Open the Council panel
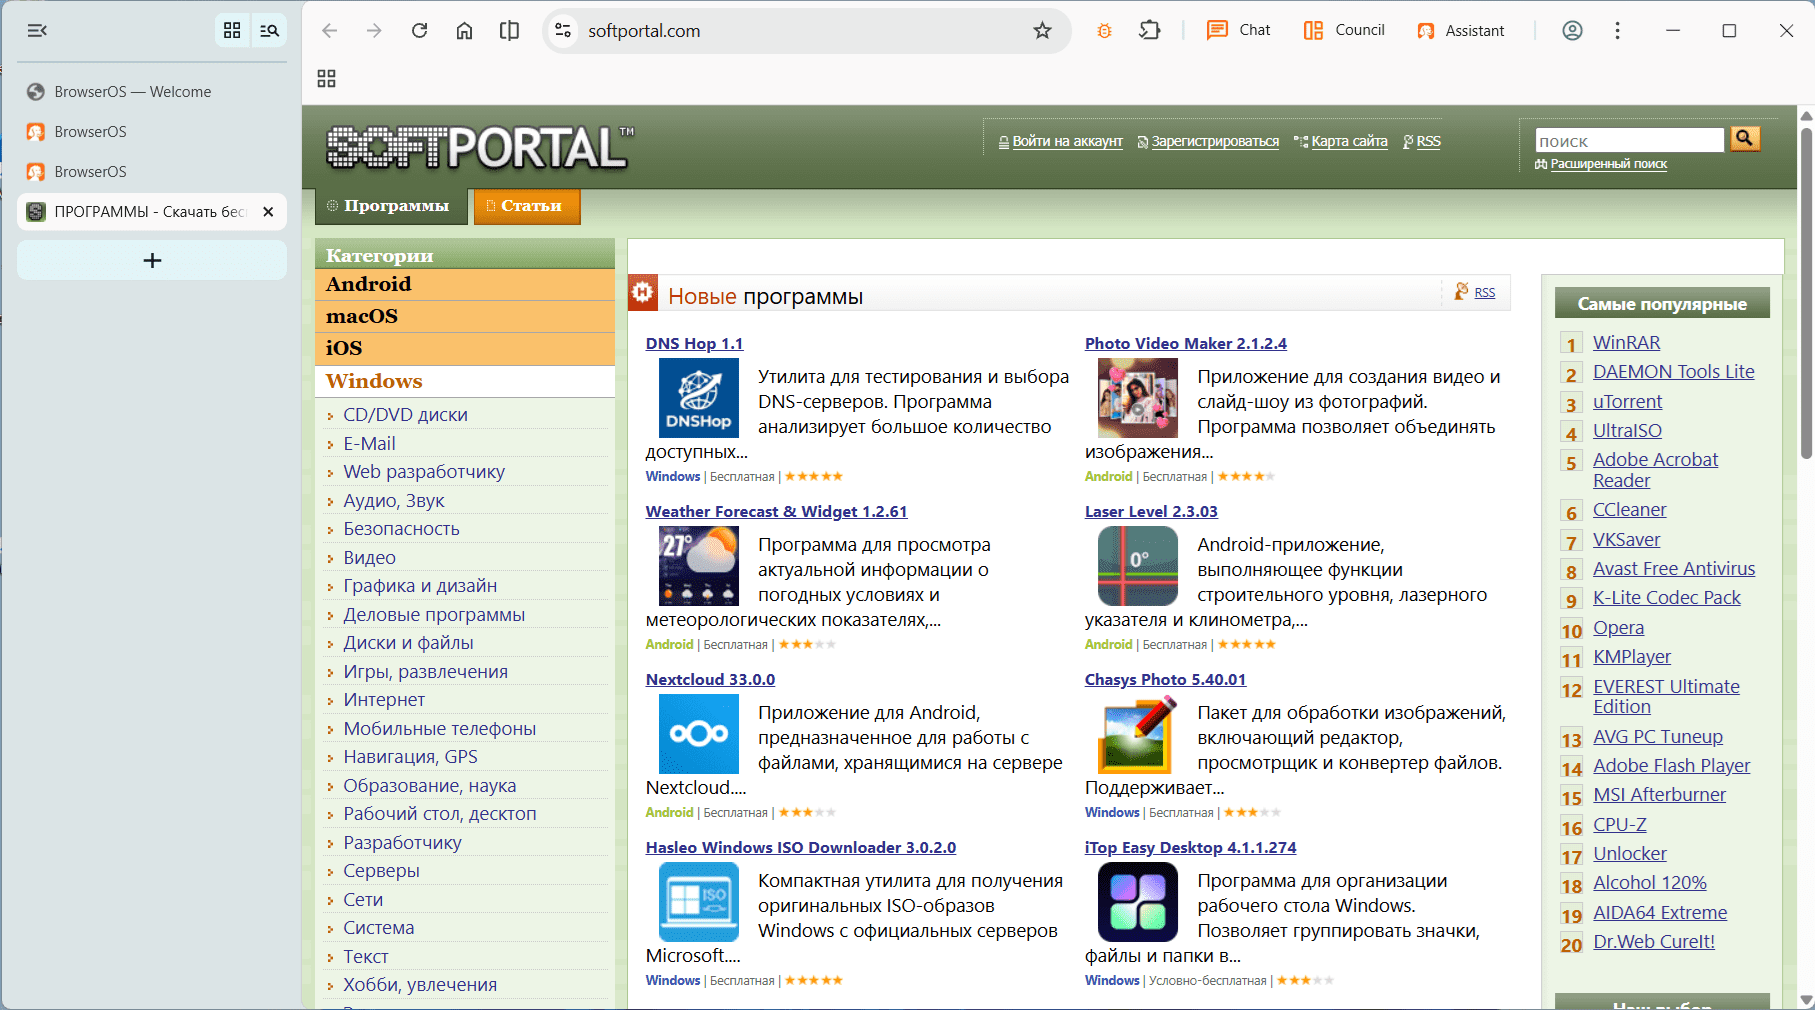Image resolution: width=1815 pixels, height=1010 pixels. coord(1344,31)
